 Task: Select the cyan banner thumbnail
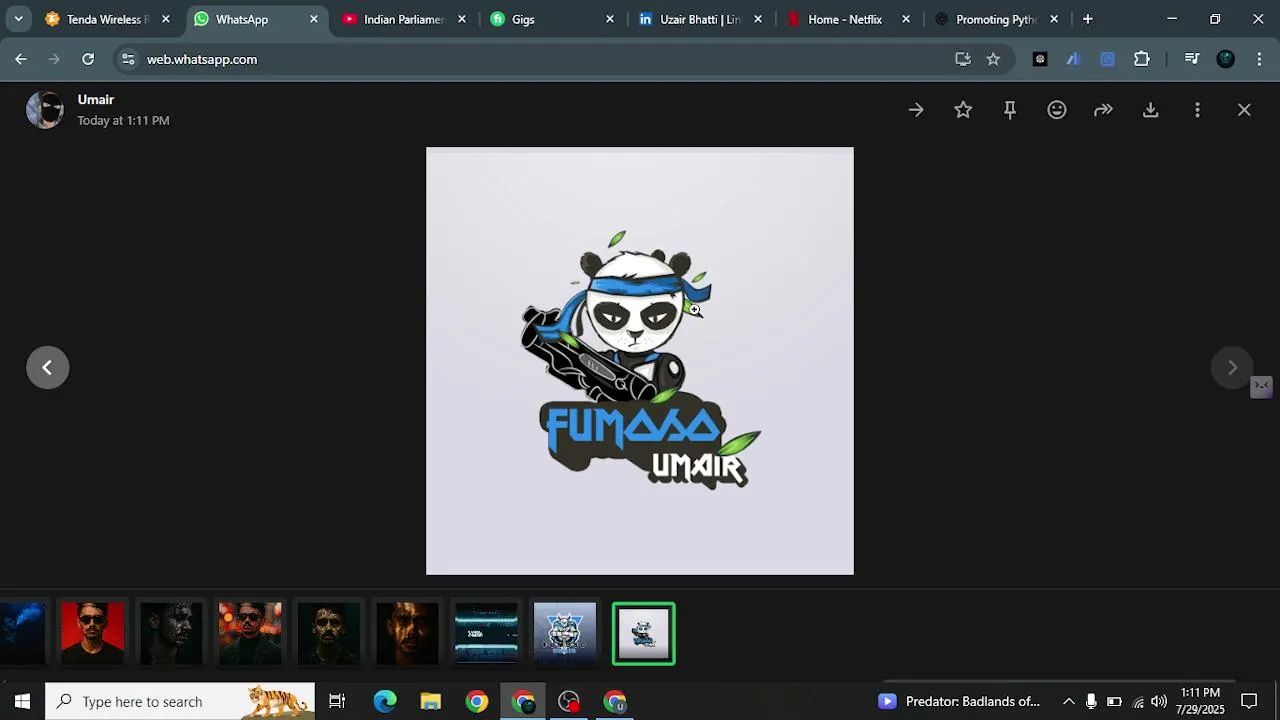(x=486, y=633)
